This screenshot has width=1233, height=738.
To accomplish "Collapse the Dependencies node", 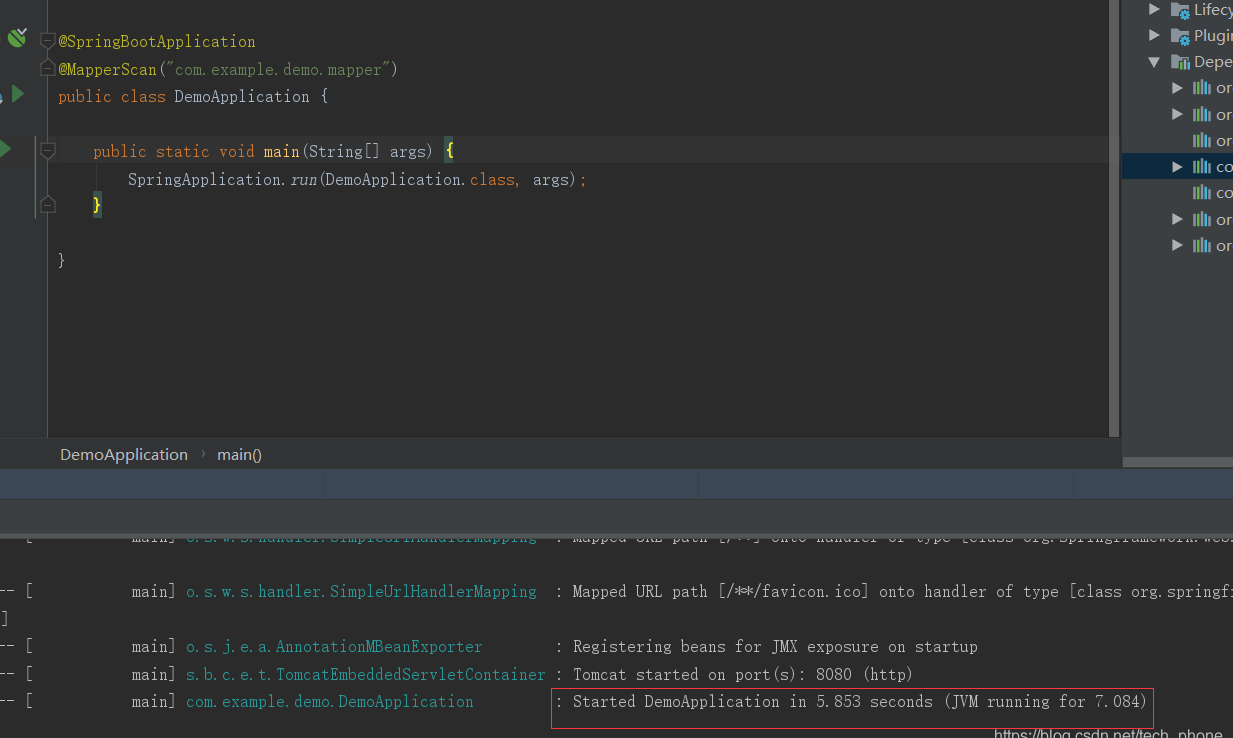I will coord(1155,62).
